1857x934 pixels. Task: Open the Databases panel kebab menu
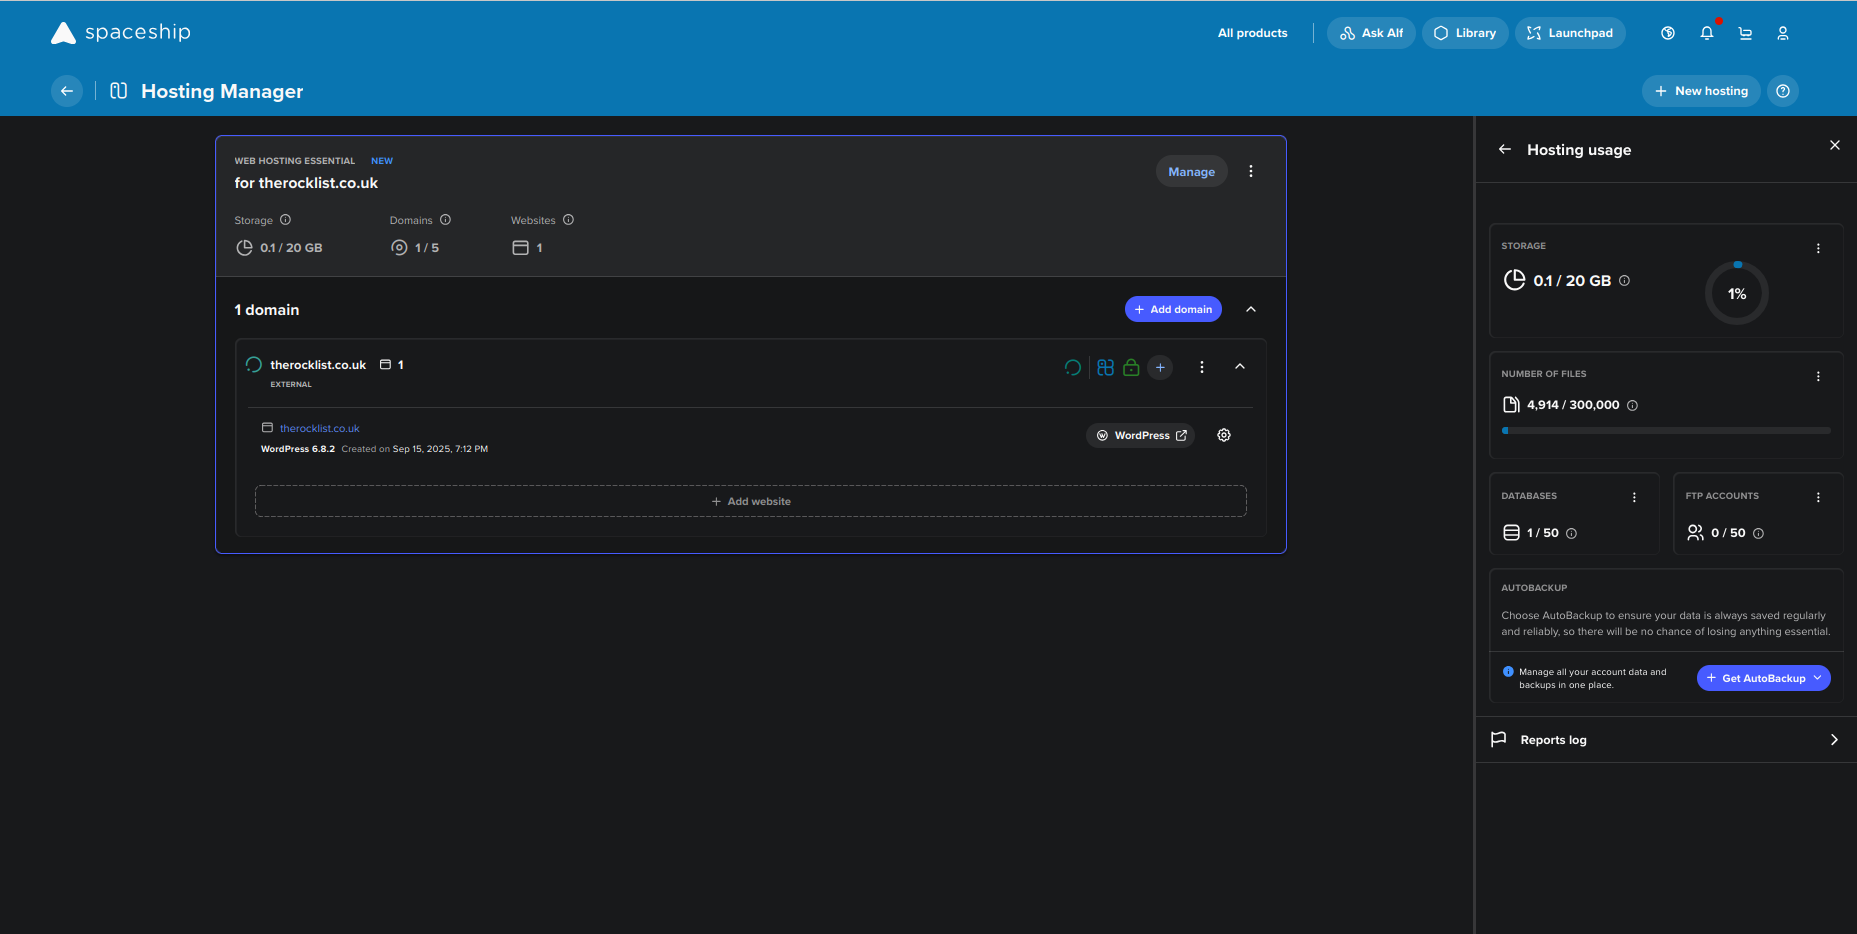click(x=1634, y=497)
